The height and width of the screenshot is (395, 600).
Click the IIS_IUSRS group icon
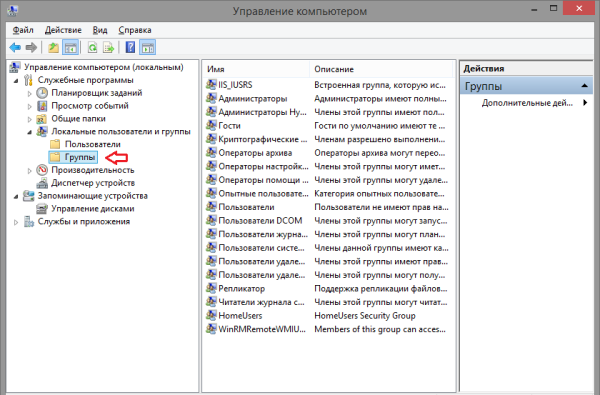pos(211,84)
